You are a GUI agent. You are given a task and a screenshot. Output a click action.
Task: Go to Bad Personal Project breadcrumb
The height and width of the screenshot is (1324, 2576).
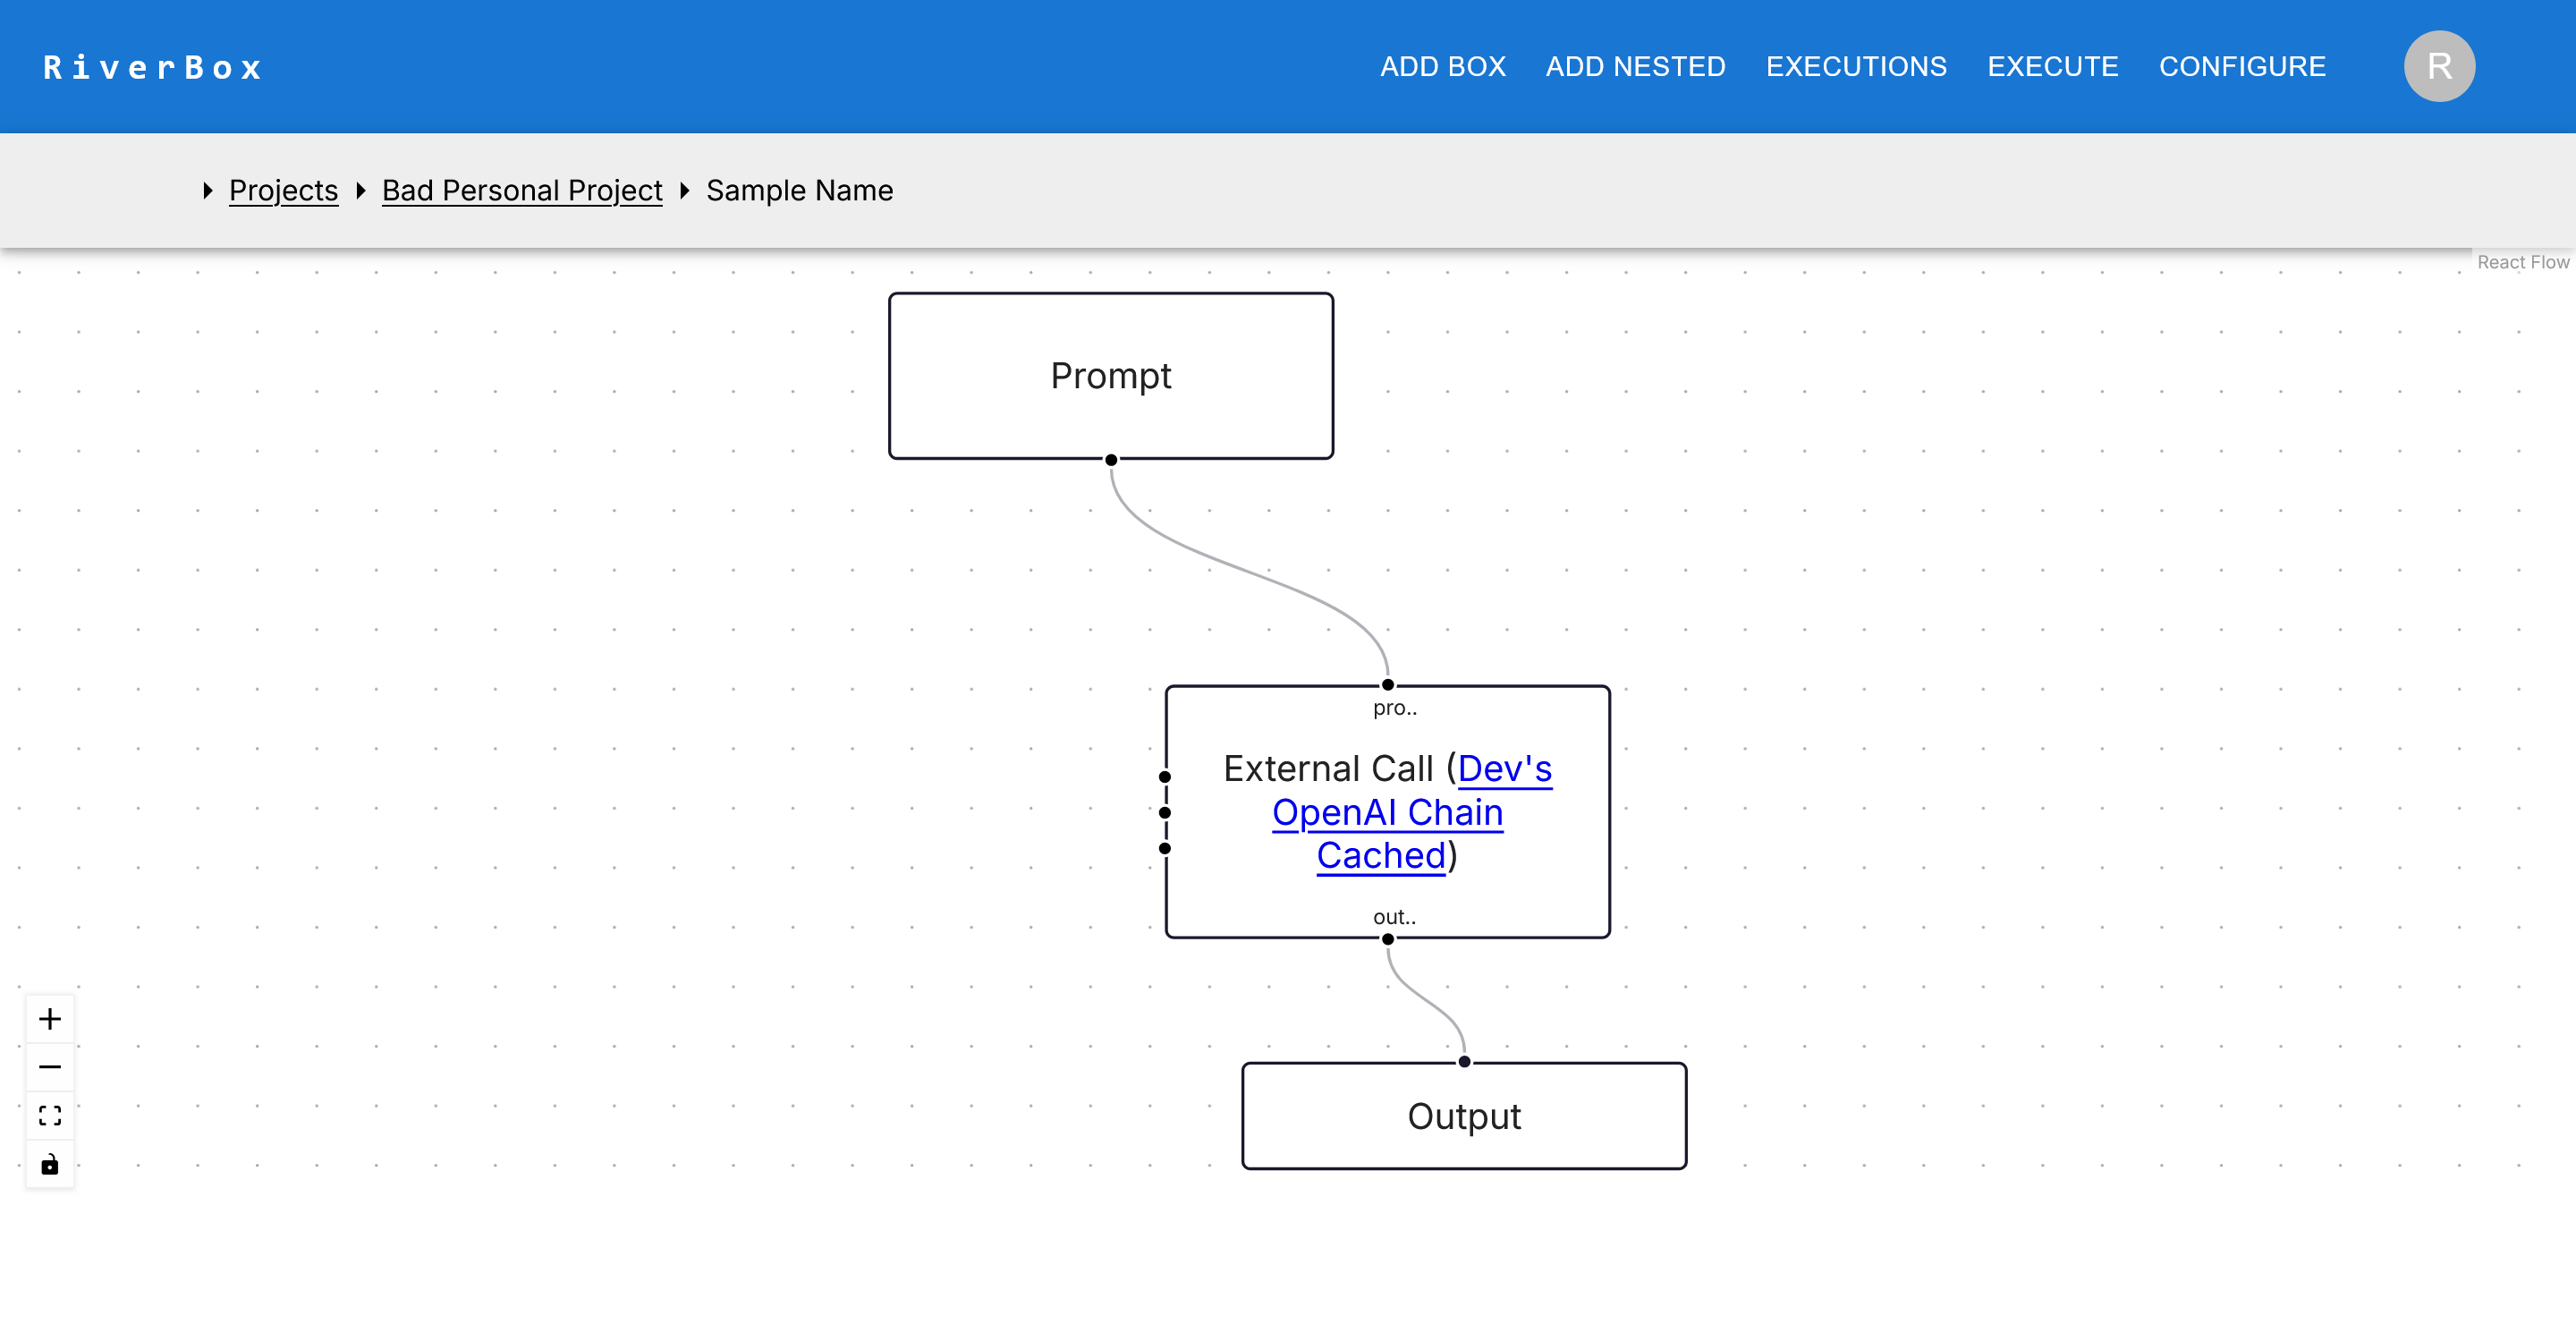tap(522, 190)
